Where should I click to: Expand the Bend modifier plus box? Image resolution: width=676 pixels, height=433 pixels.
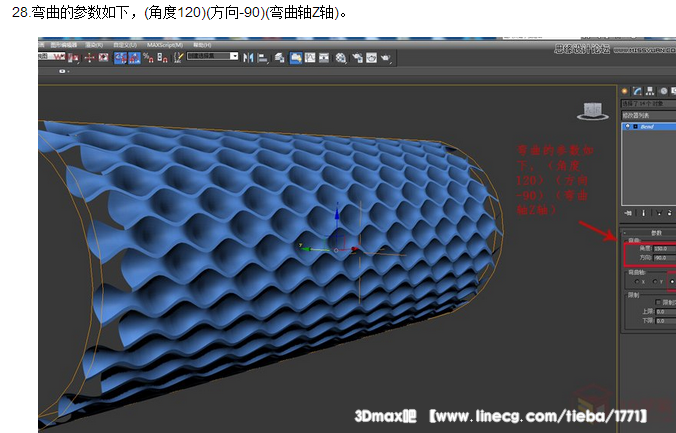pos(635,126)
